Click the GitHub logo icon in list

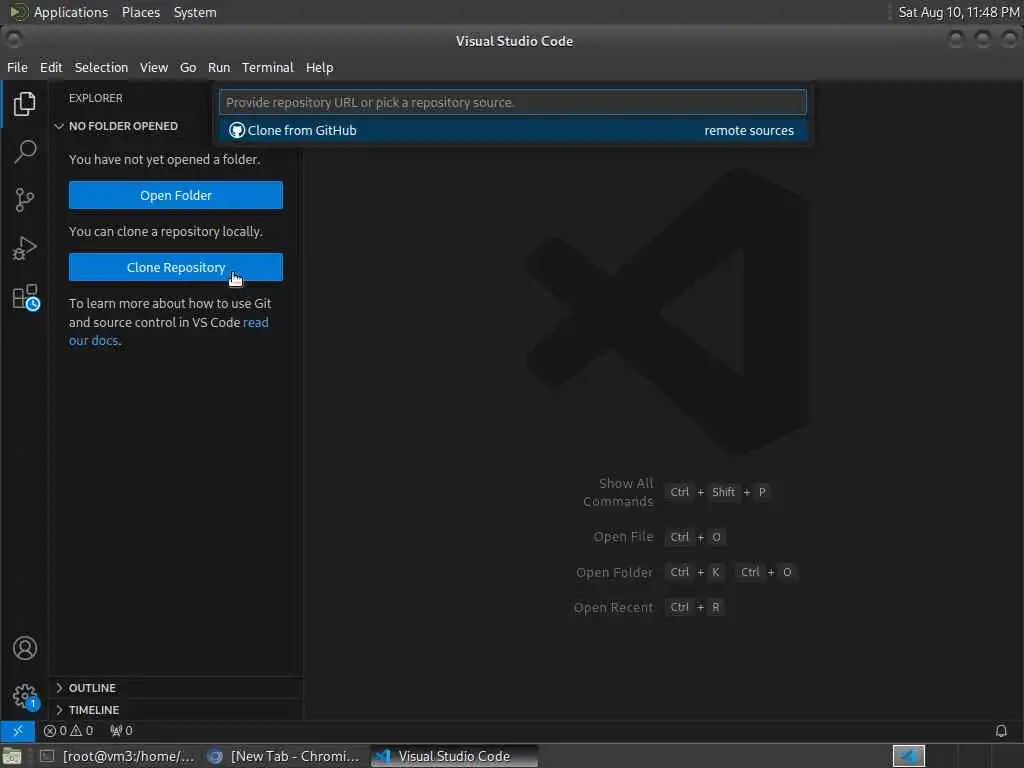[x=236, y=131]
